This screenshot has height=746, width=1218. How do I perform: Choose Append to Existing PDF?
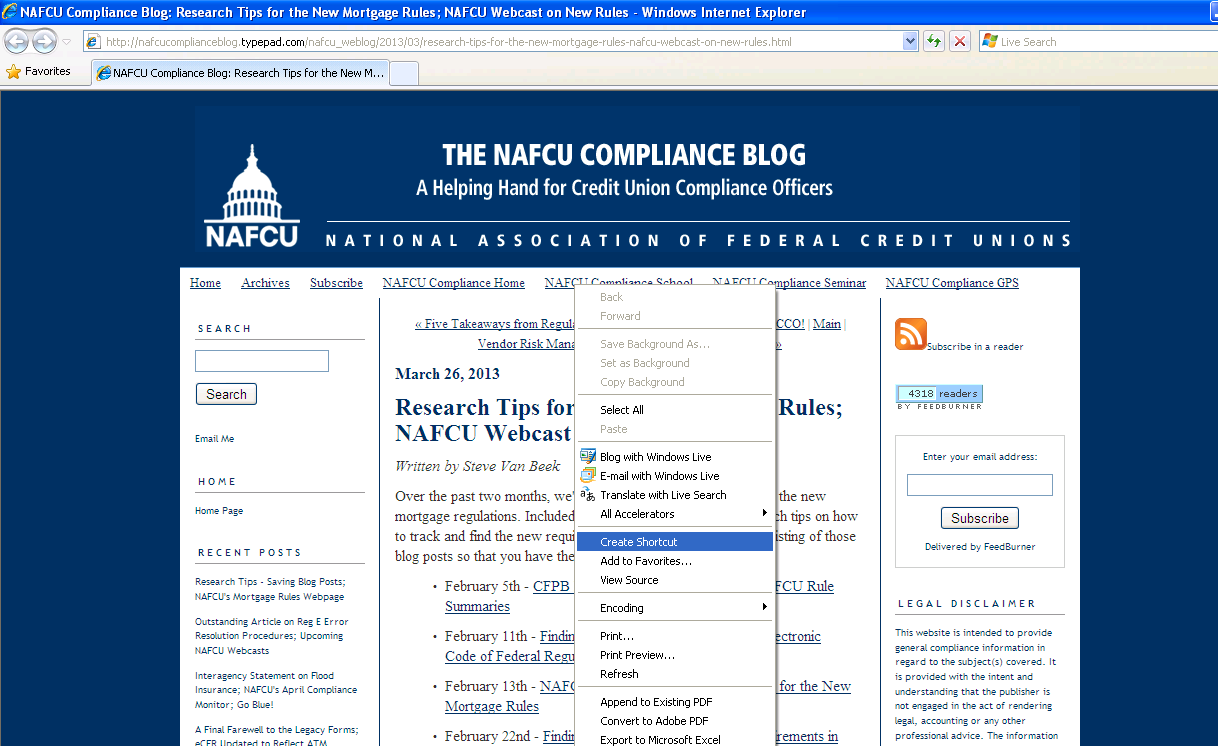coord(675,702)
